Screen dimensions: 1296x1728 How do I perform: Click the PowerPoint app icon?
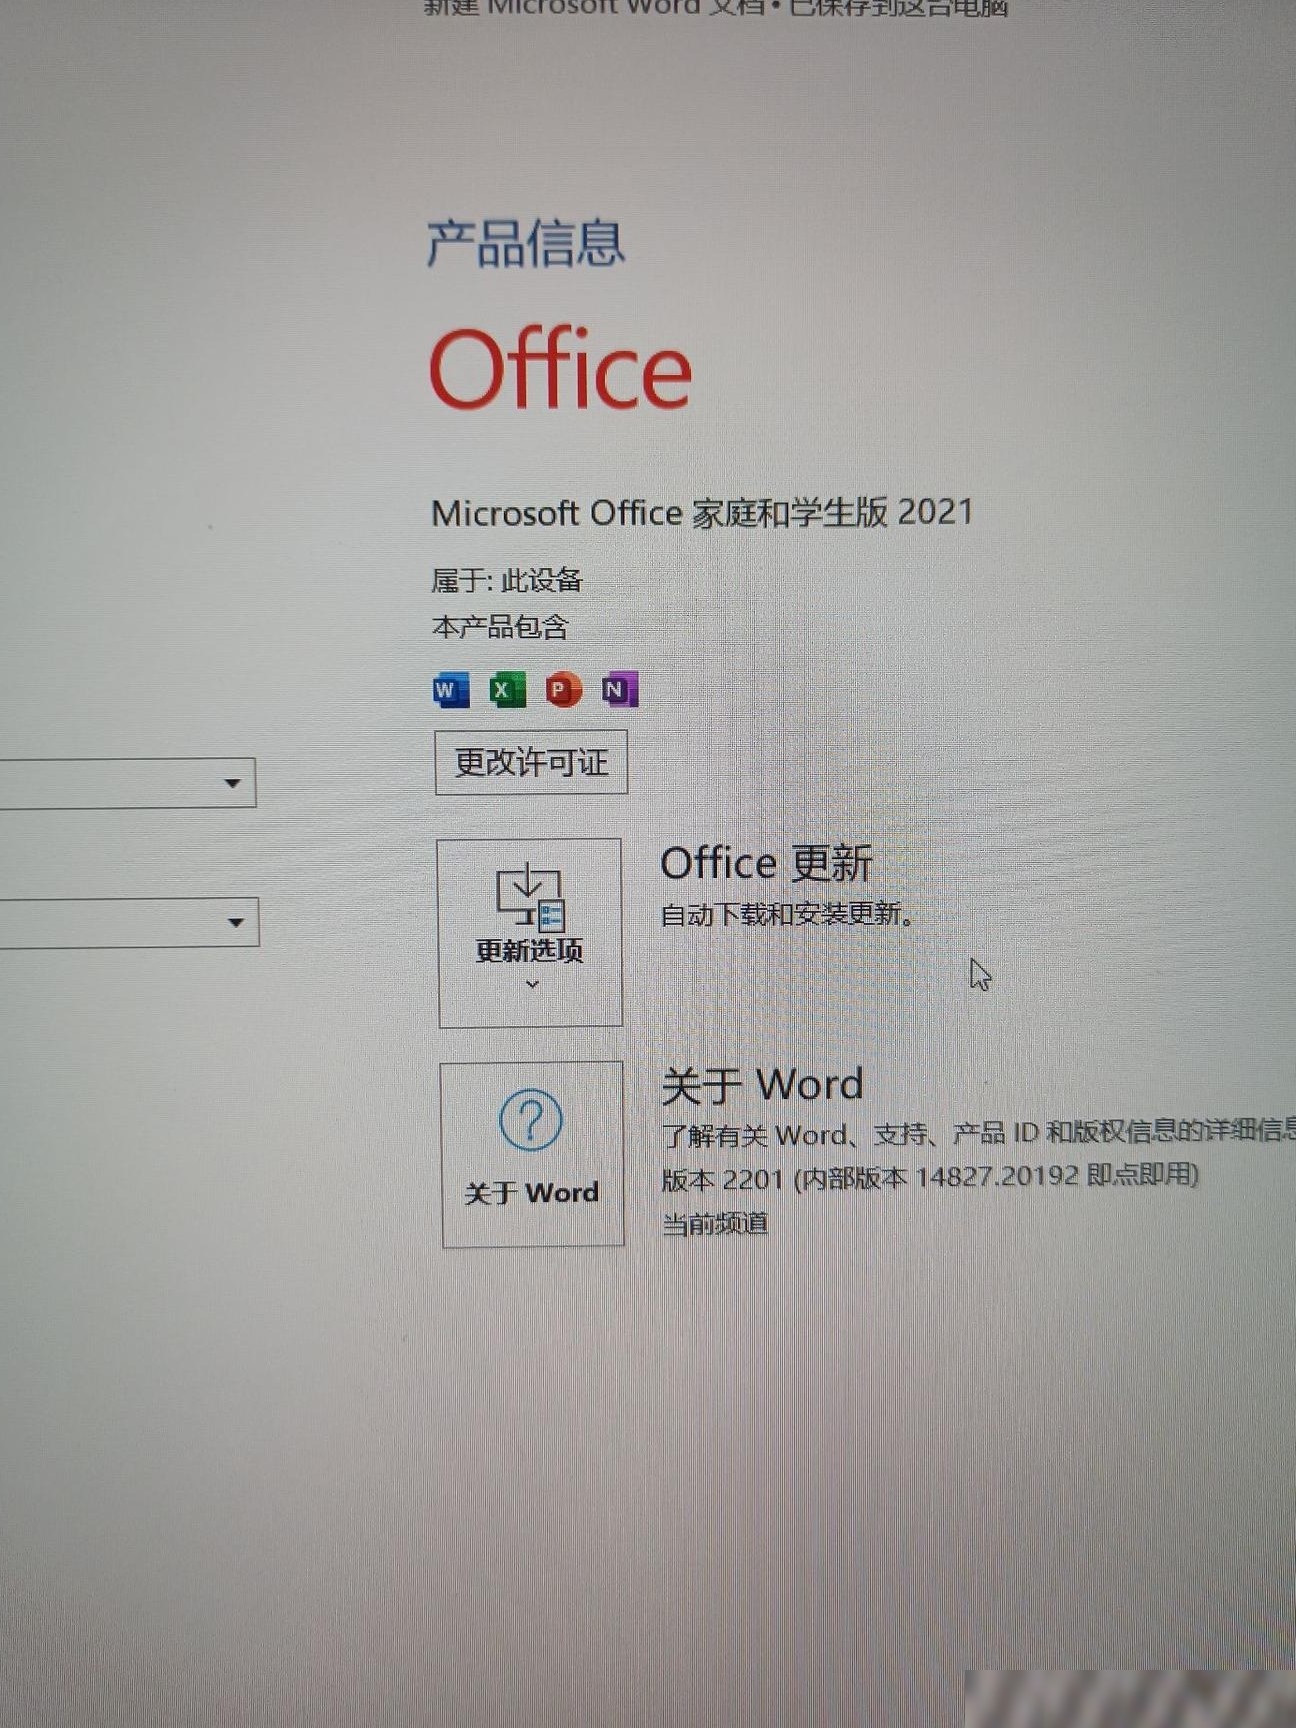[564, 690]
